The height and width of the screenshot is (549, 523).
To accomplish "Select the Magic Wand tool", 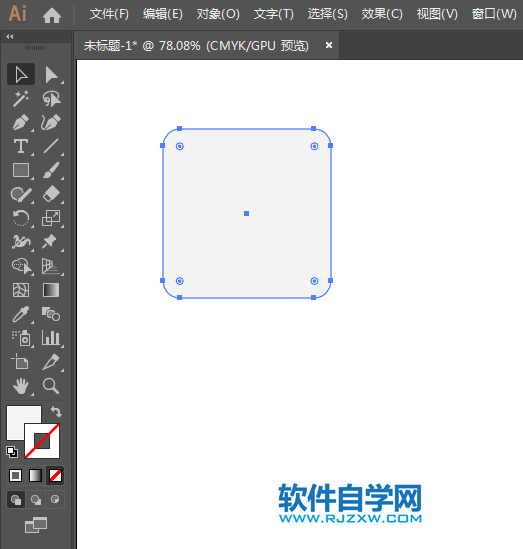I will click(21, 99).
